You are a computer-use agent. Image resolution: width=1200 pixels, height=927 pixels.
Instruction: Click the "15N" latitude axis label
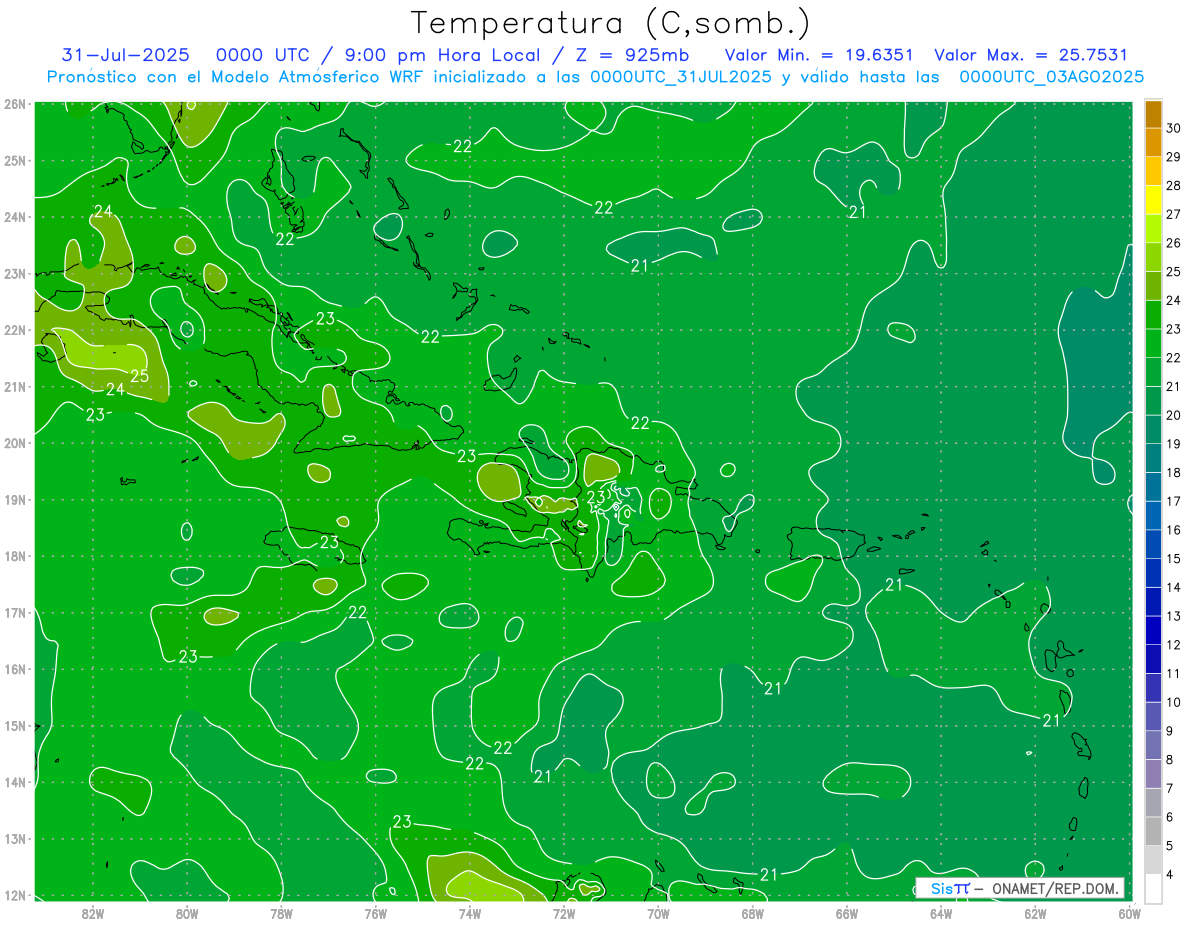pyautogui.click(x=15, y=726)
